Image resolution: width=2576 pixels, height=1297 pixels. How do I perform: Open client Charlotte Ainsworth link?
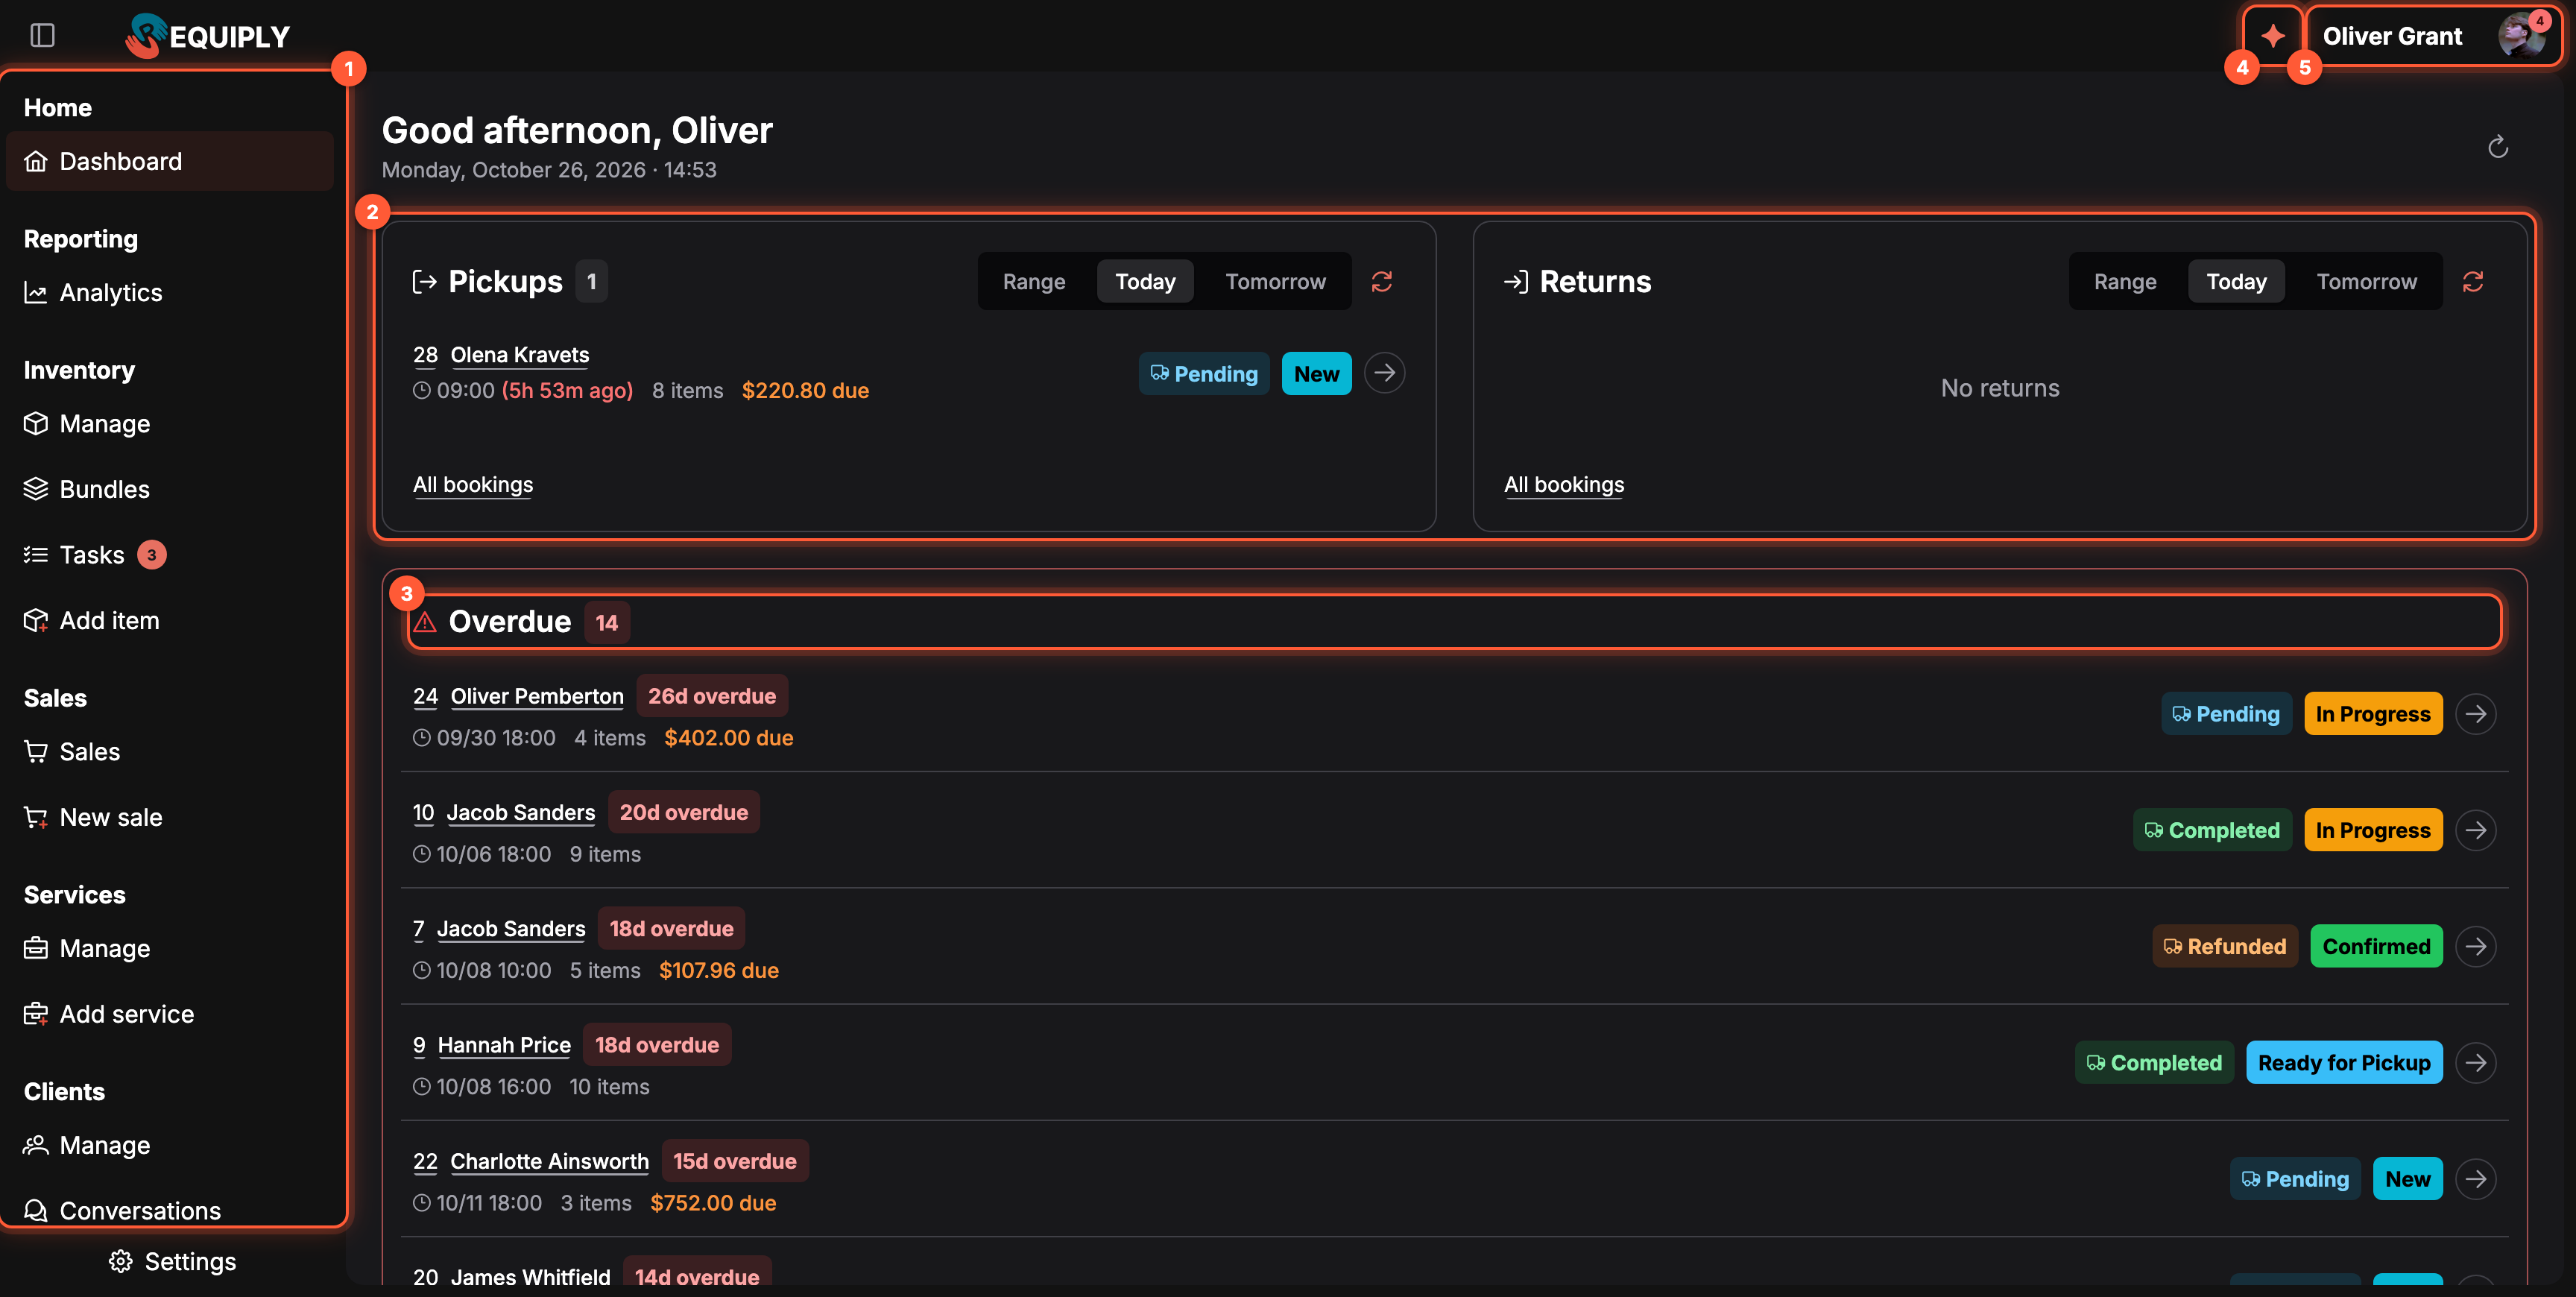click(x=549, y=1162)
